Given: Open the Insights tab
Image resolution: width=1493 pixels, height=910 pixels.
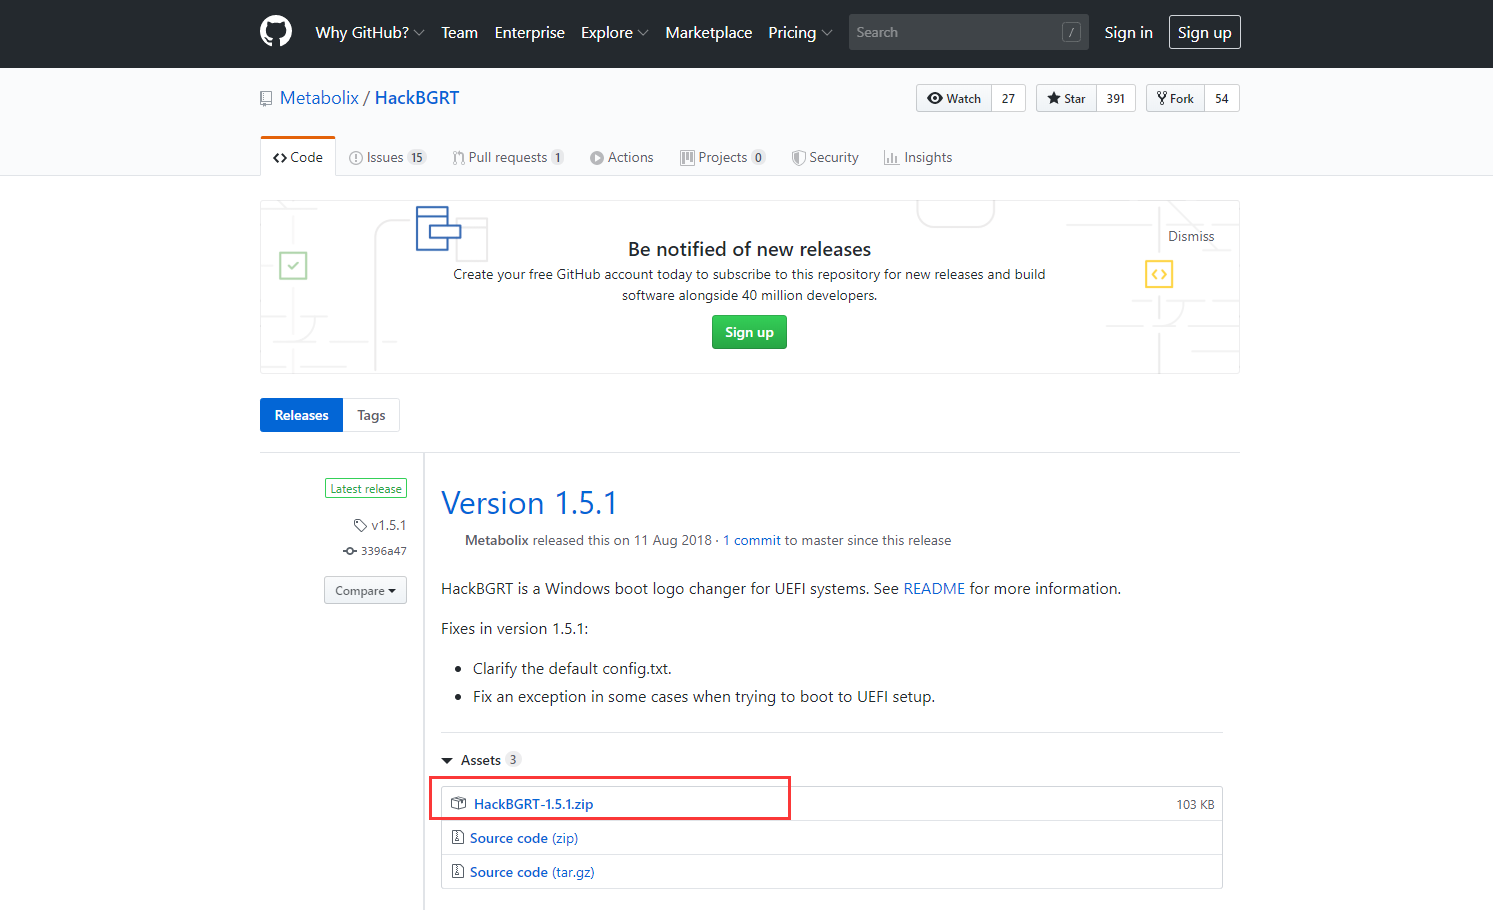Looking at the screenshot, I should pos(918,157).
